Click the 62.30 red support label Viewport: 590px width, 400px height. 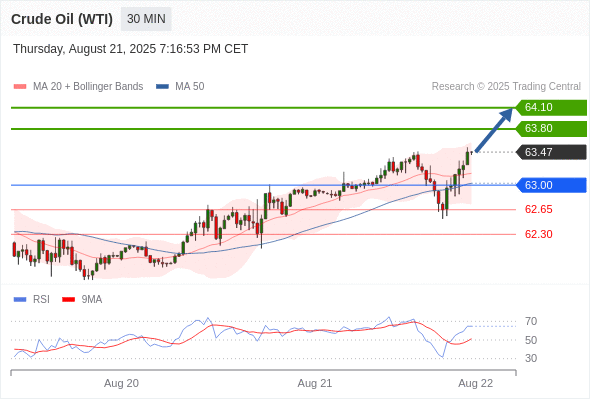click(539, 234)
